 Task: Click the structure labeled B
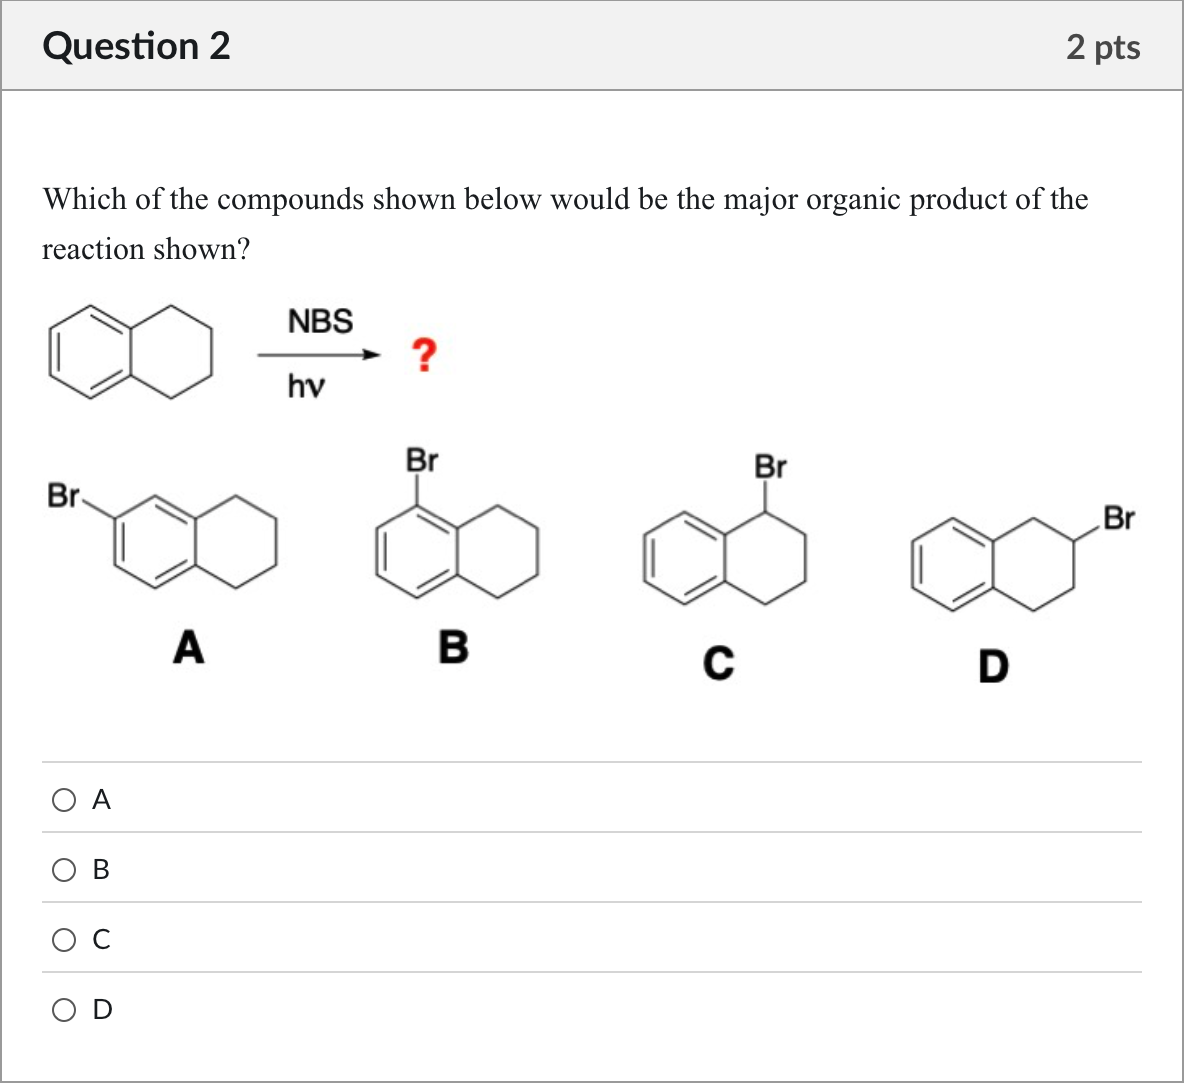pos(455,550)
